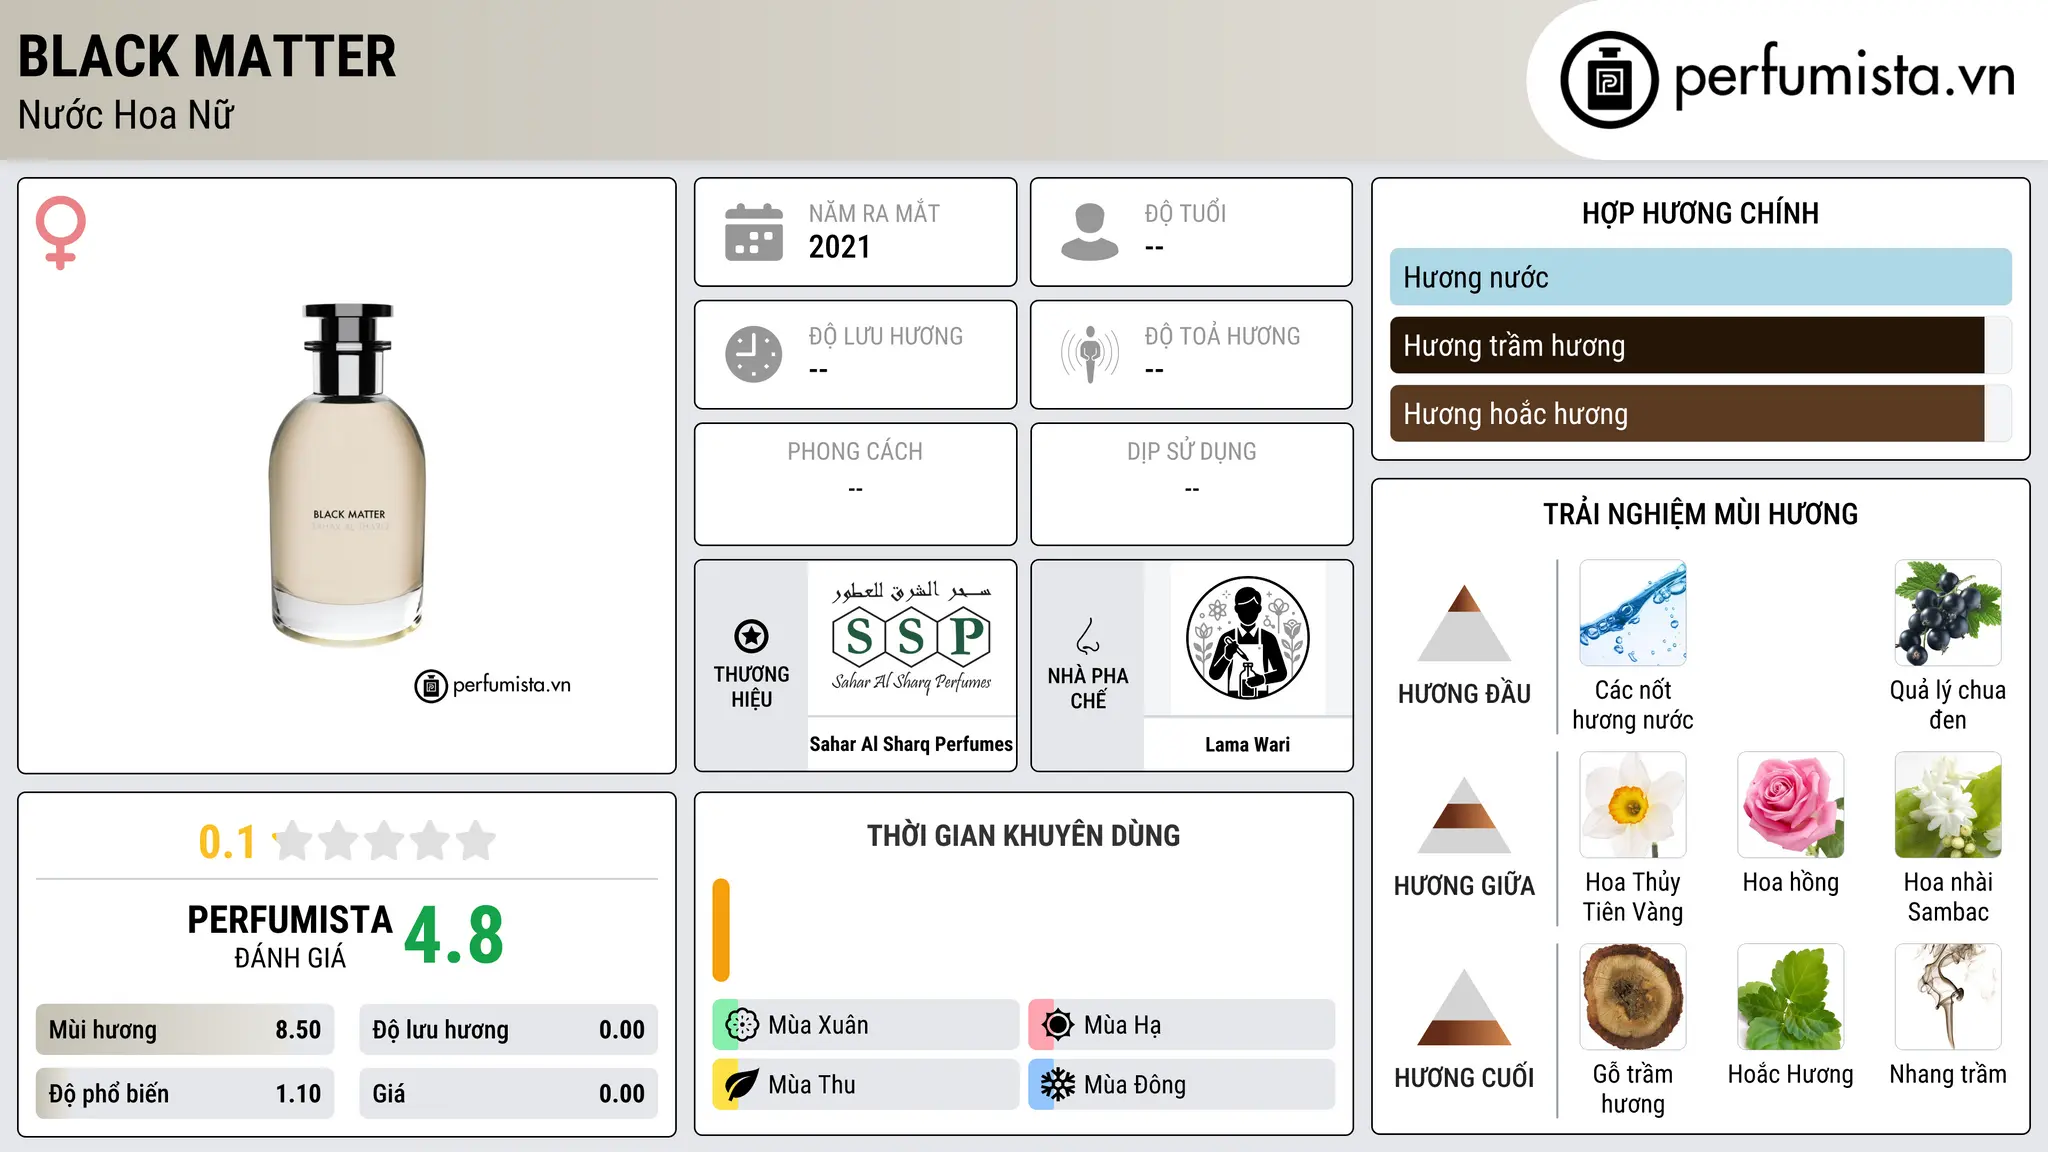2048x1152 pixels.
Task: Click the Perfumista rating value 4.8
Action: 454,935
